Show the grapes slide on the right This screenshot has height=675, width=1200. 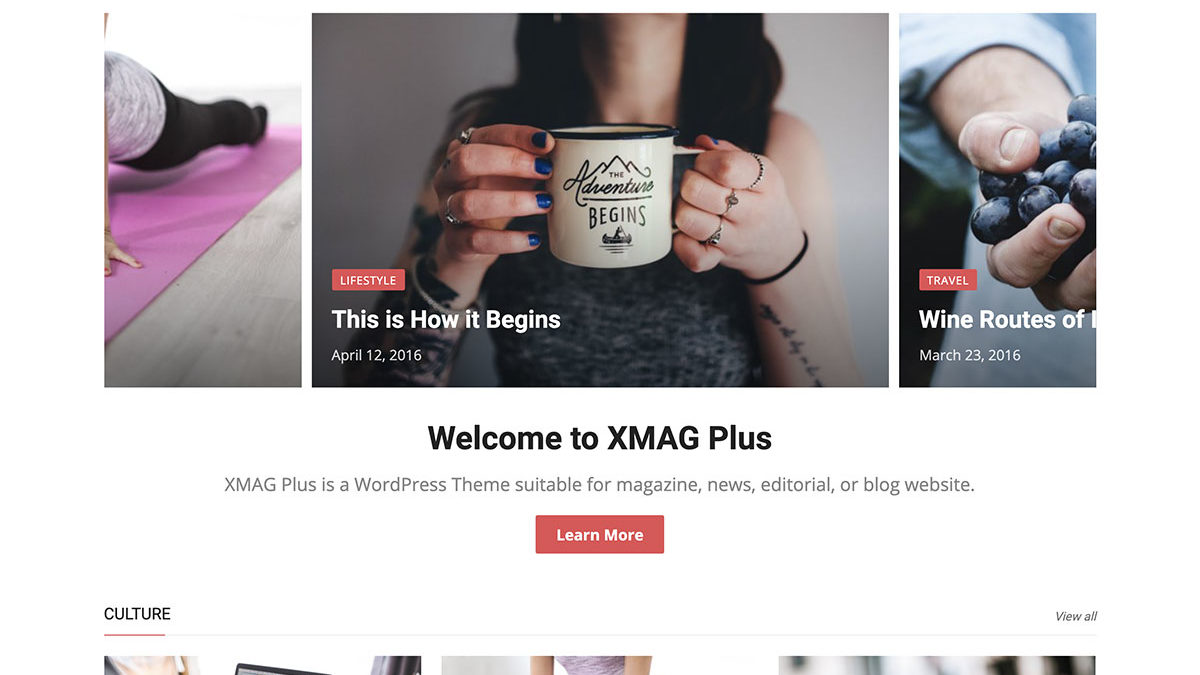click(x=998, y=200)
